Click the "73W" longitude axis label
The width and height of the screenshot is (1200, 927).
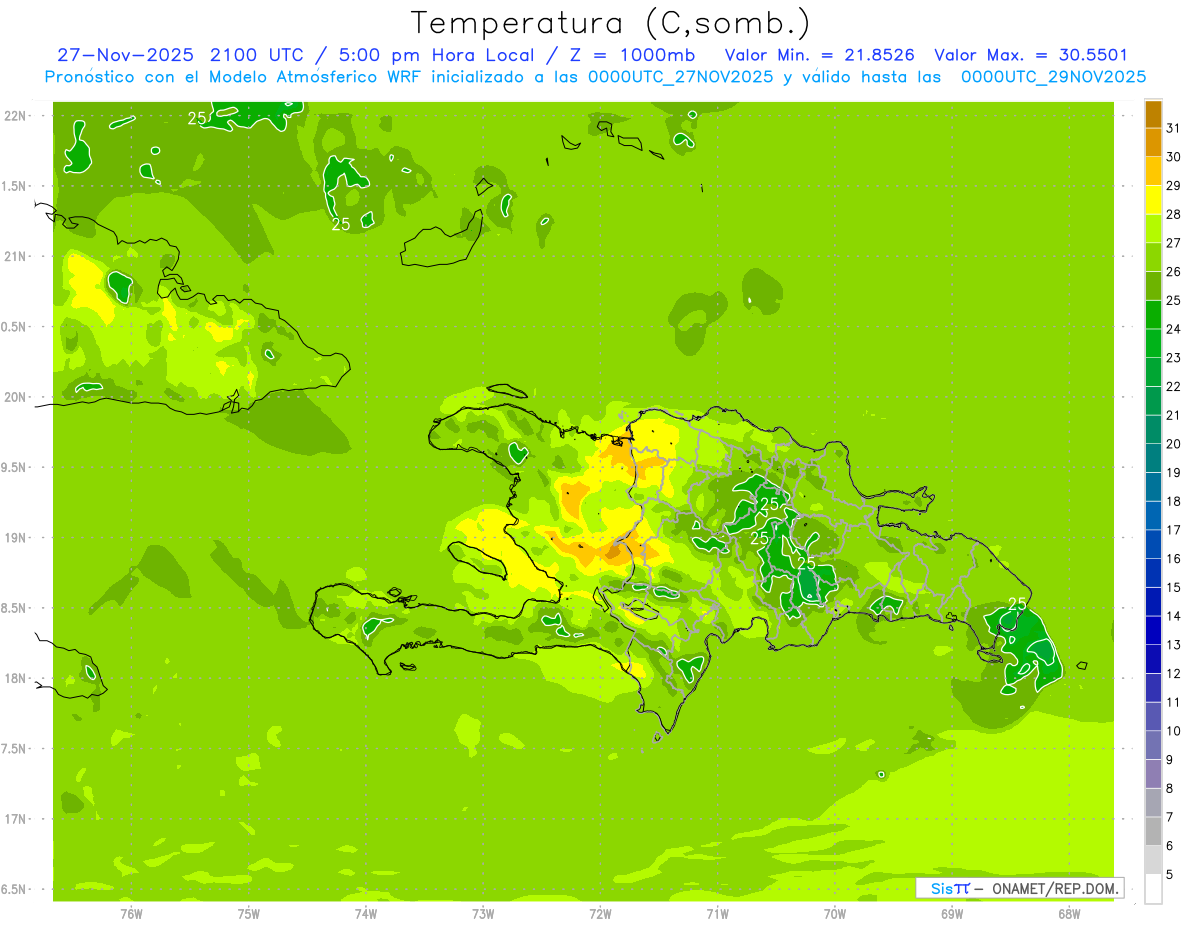483,913
